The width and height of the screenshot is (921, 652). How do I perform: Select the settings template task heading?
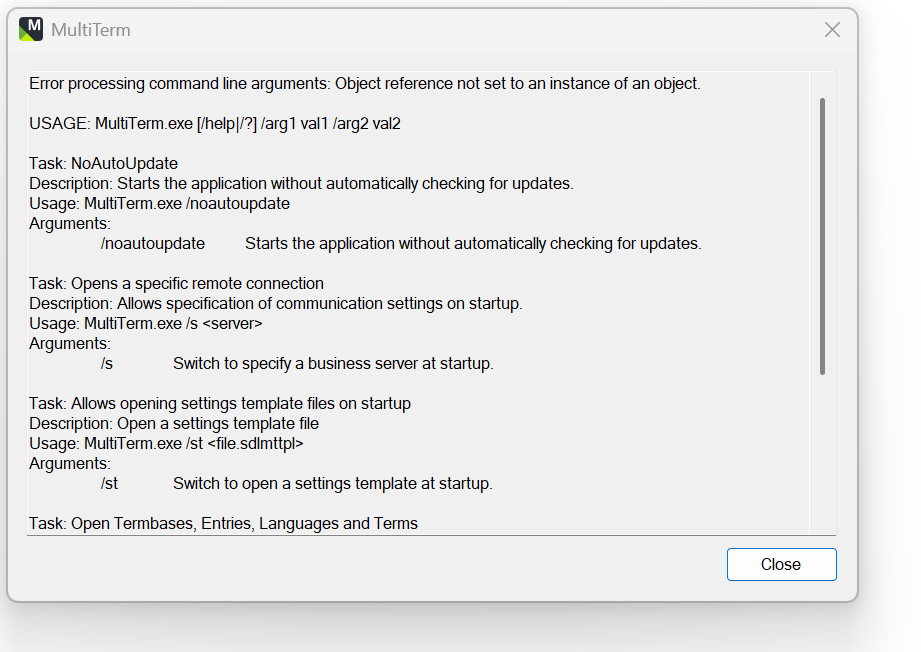pos(220,403)
